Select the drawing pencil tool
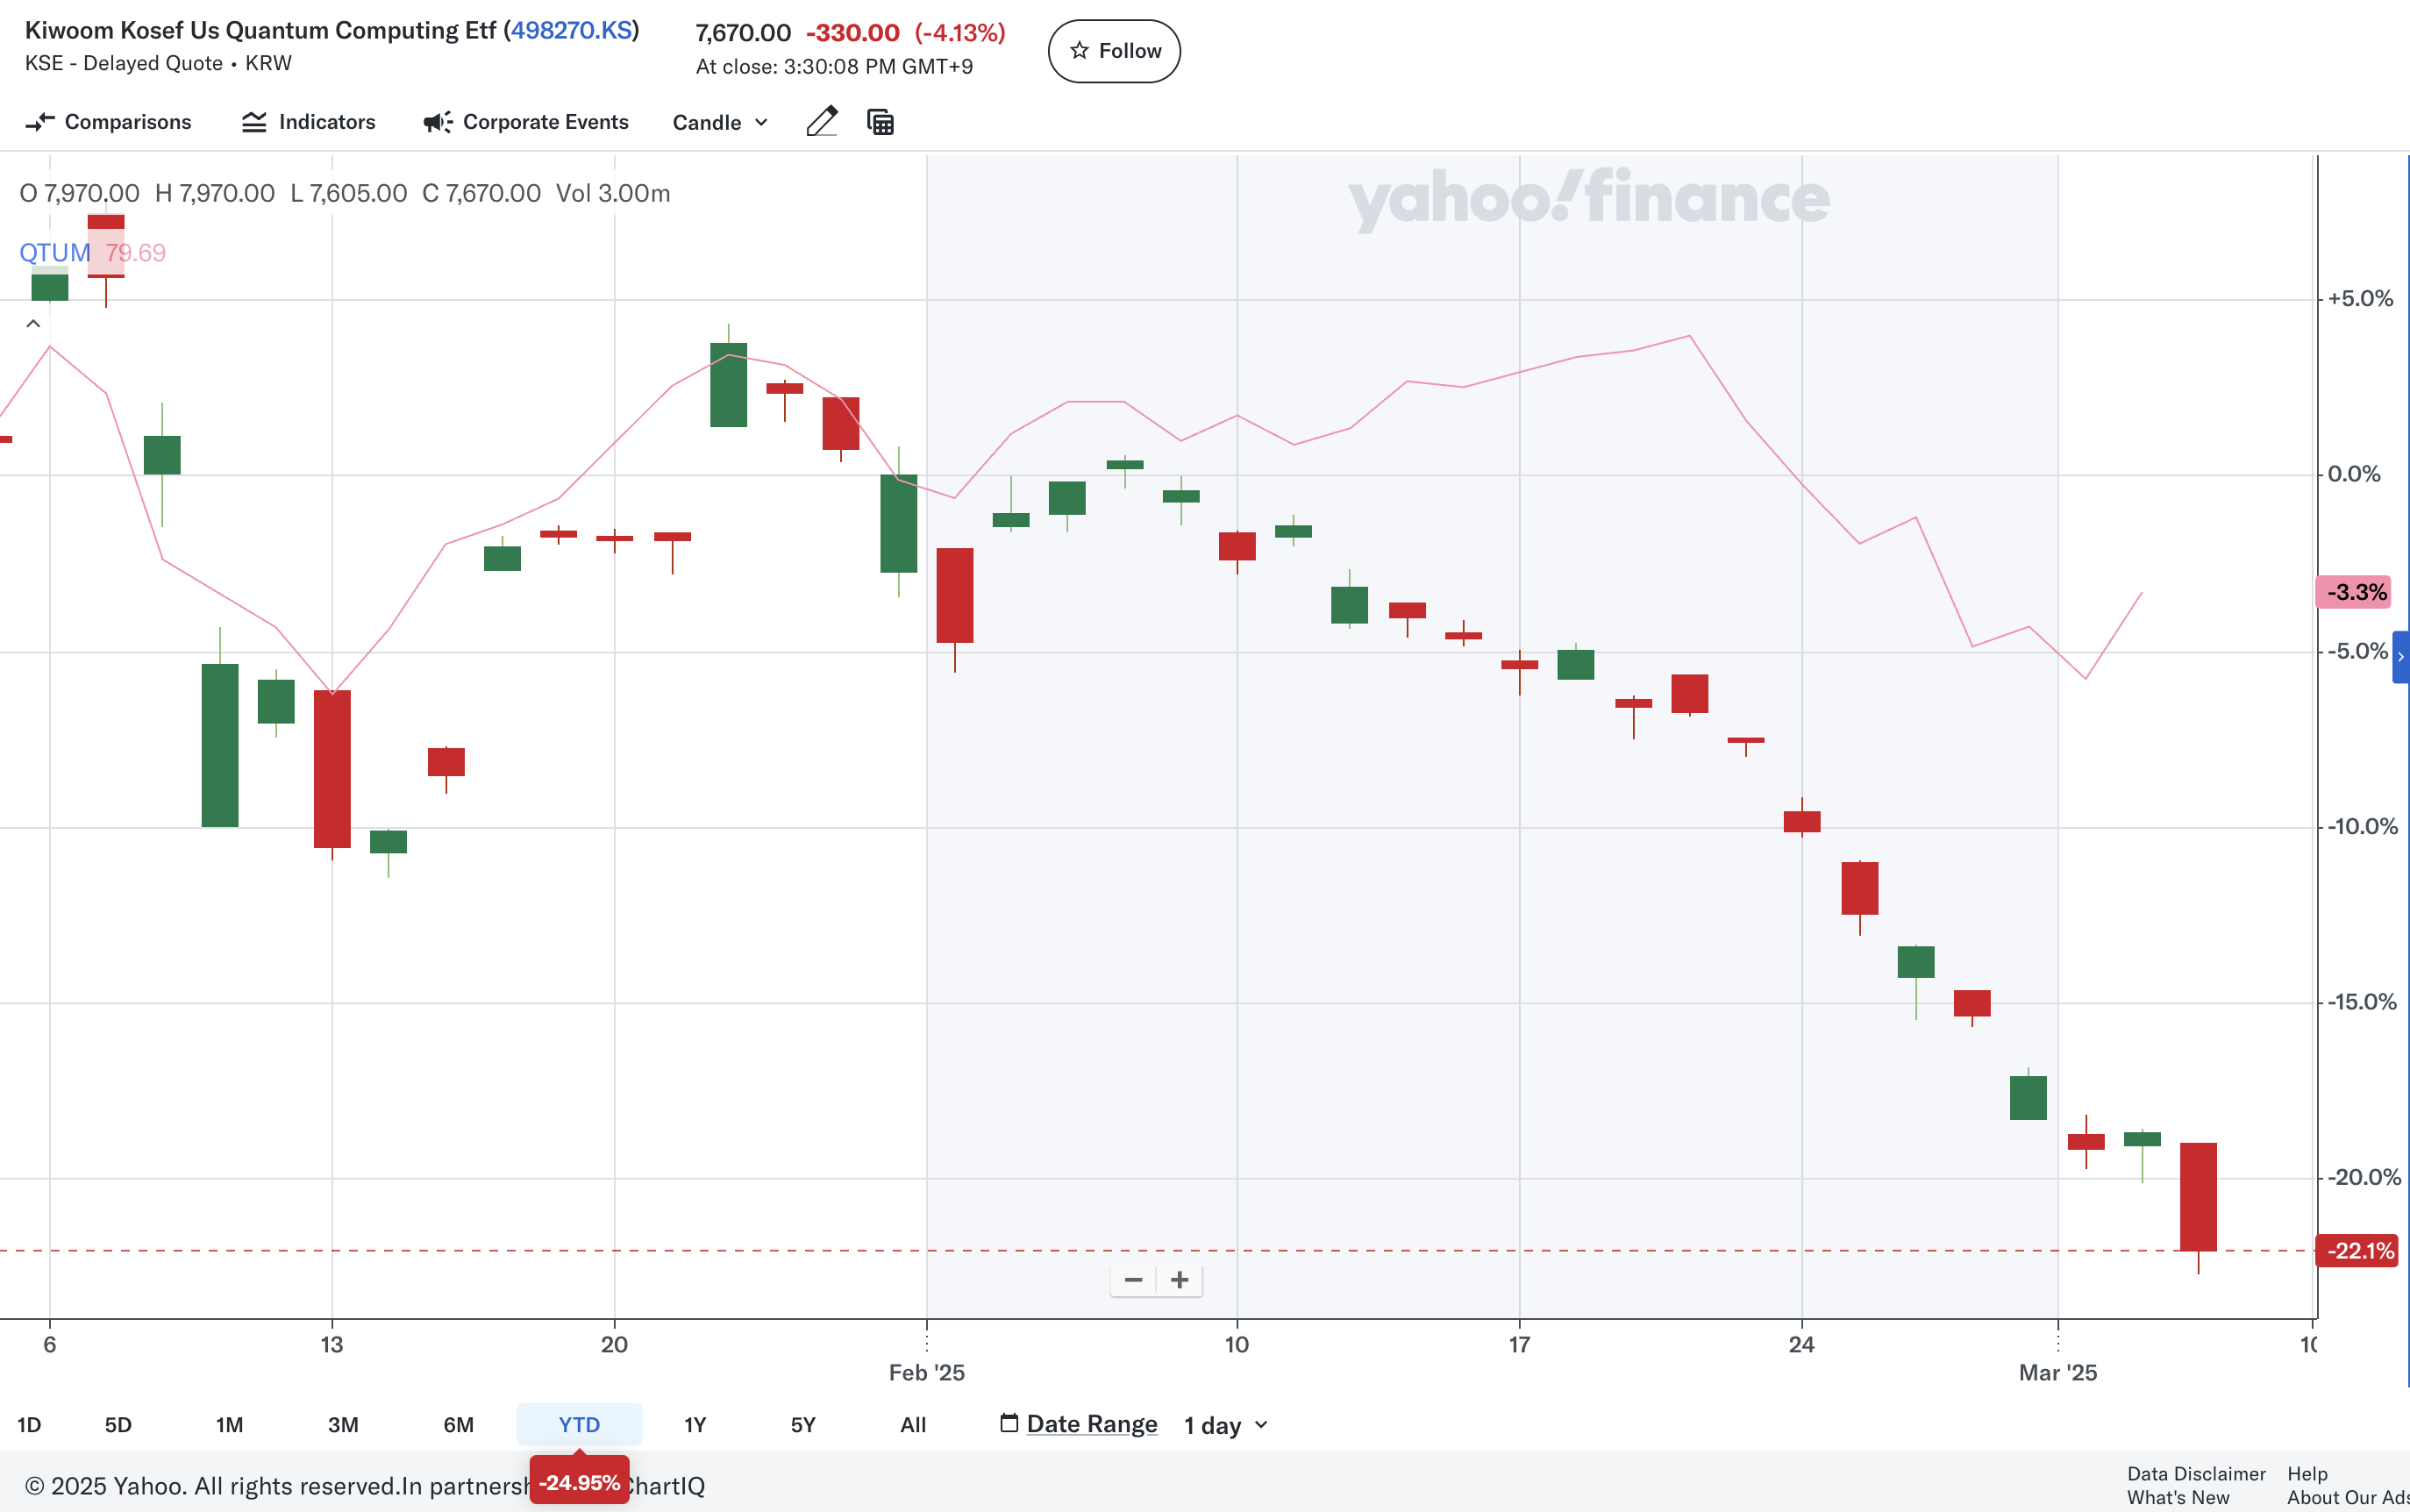 (x=821, y=121)
